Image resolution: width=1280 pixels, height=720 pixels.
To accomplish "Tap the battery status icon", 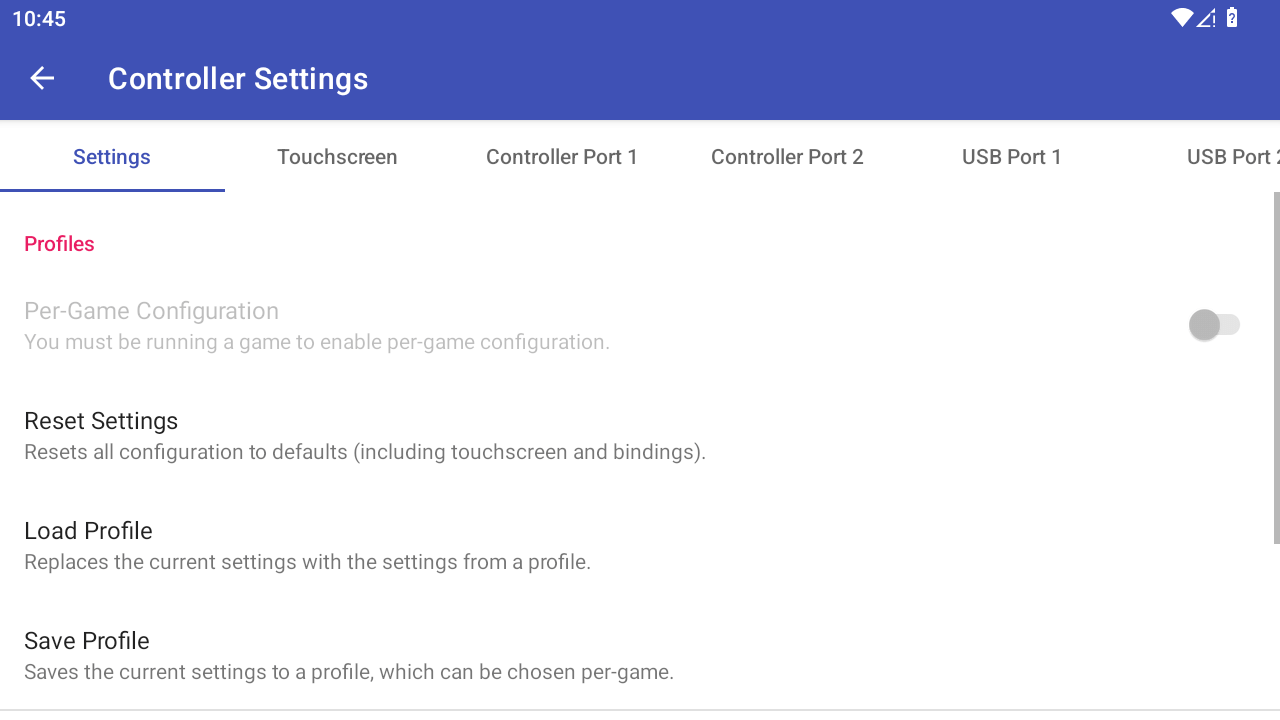I will click(1232, 18).
